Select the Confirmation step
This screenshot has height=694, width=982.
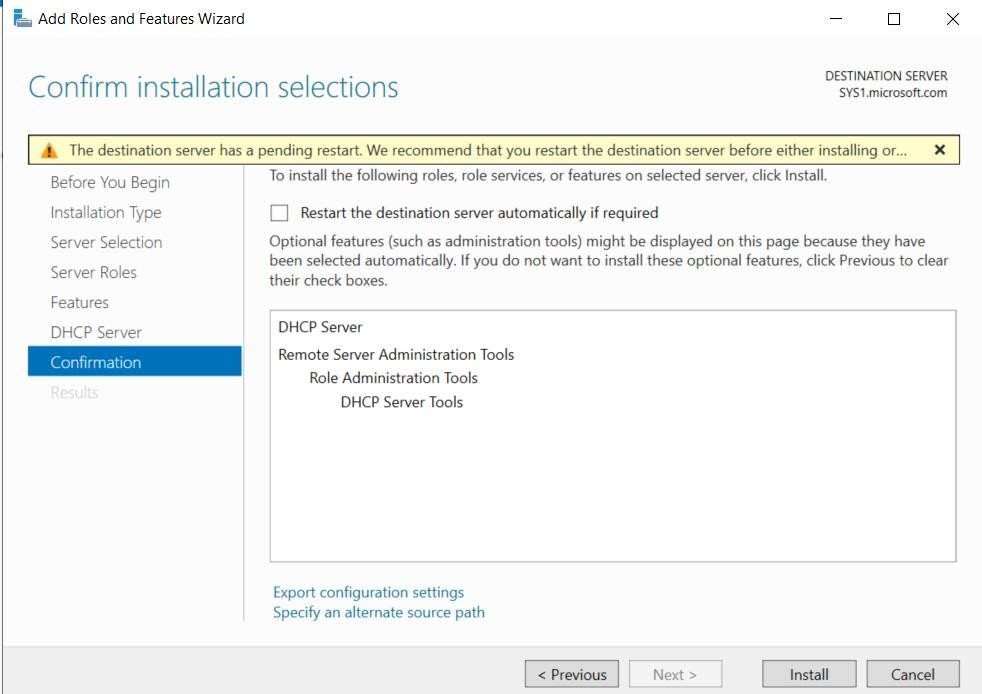(135, 361)
